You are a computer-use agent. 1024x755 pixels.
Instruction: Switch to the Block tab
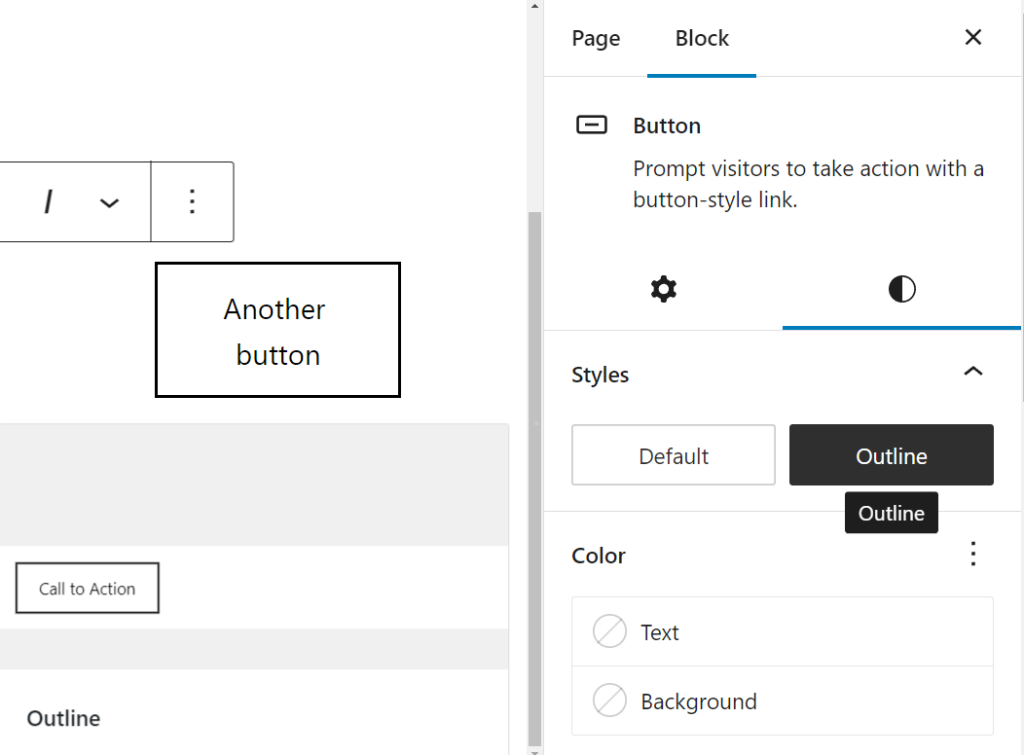click(701, 38)
